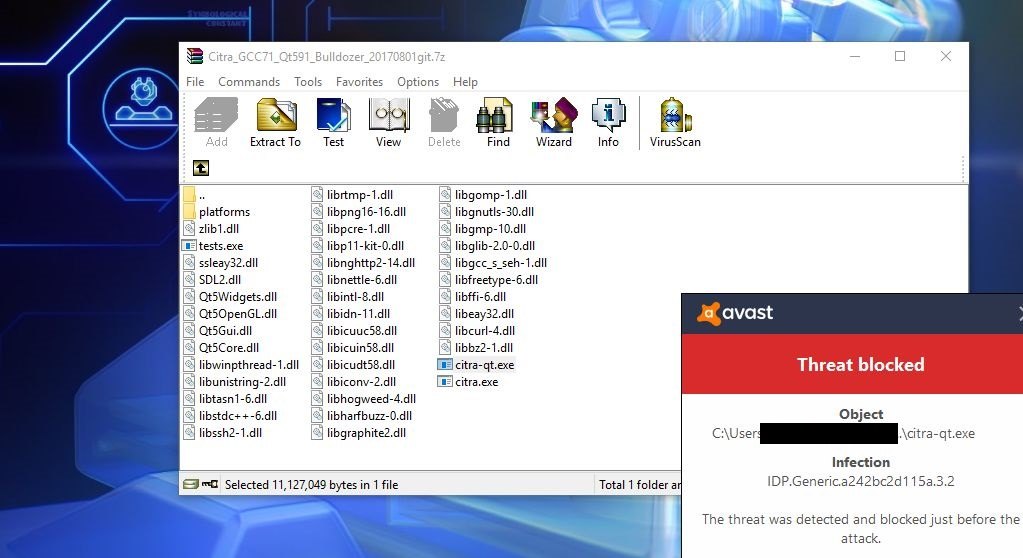Screen dimensions: 1023x558
Task: Click the Add toolbar icon
Action: pos(217,116)
